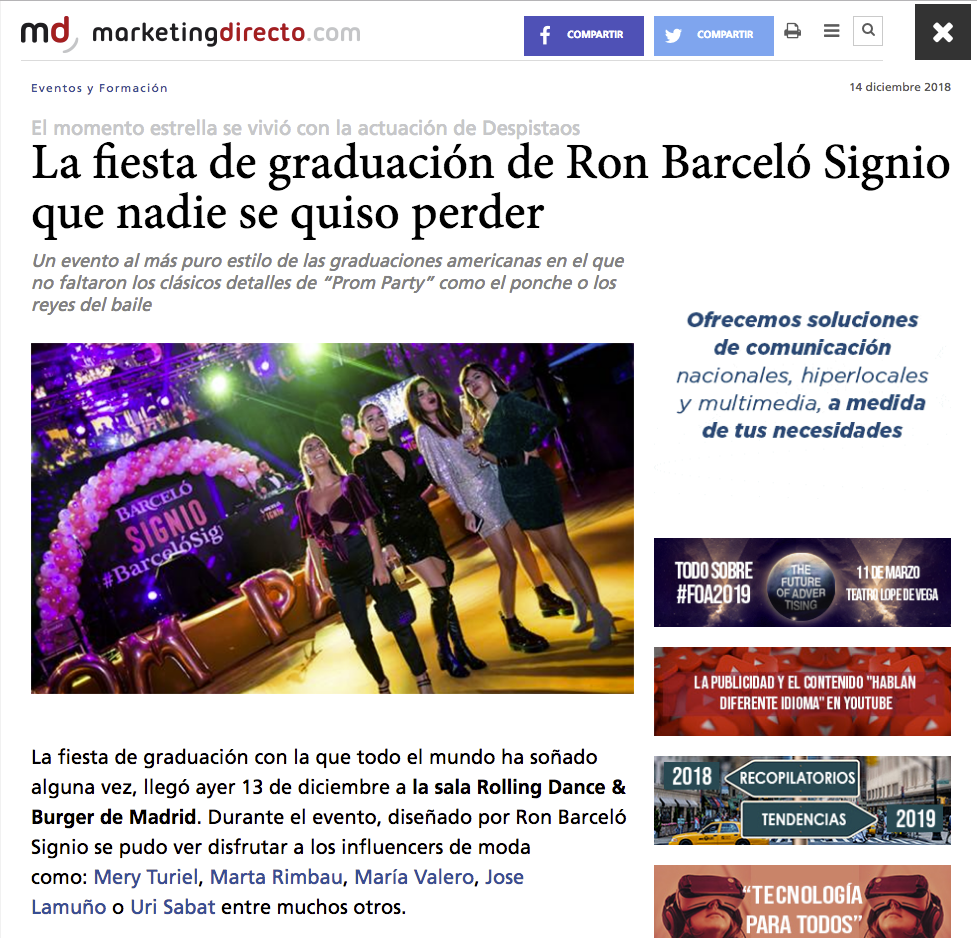Share the article on Facebook
977x938 pixels.
[583, 36]
